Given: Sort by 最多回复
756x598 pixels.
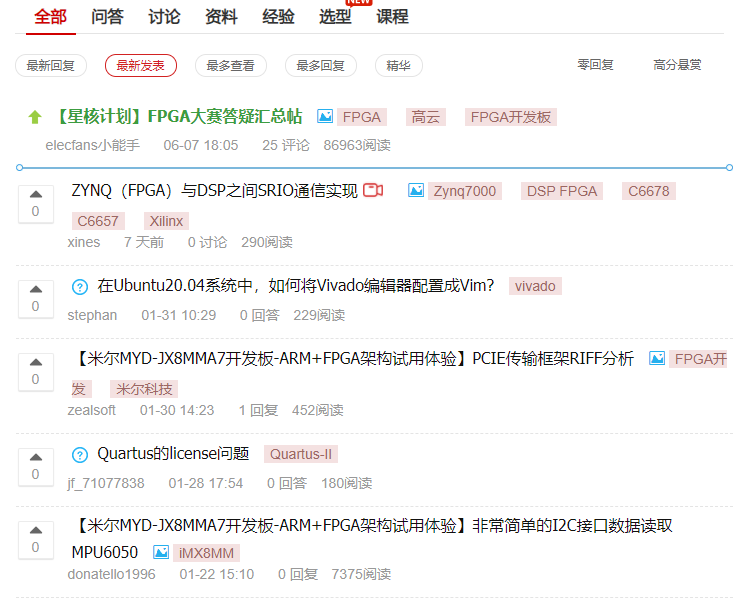Looking at the screenshot, I should tap(321, 66).
